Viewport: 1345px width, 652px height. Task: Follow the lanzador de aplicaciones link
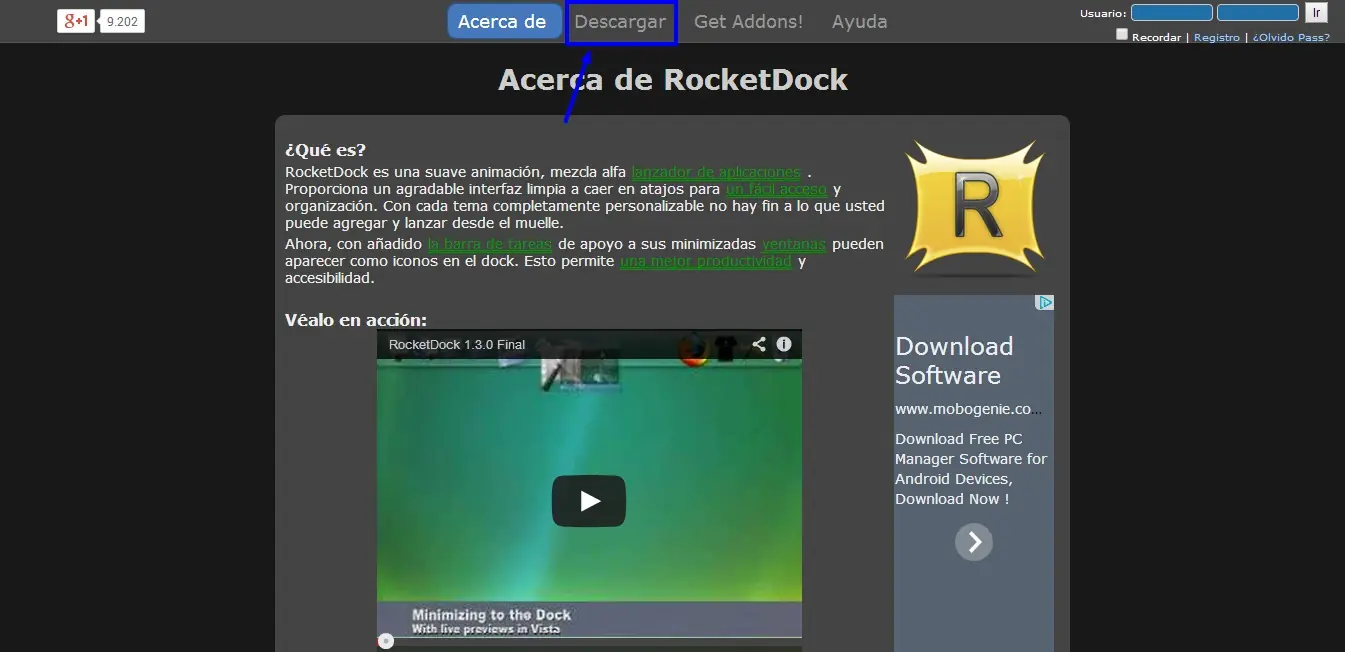716,172
